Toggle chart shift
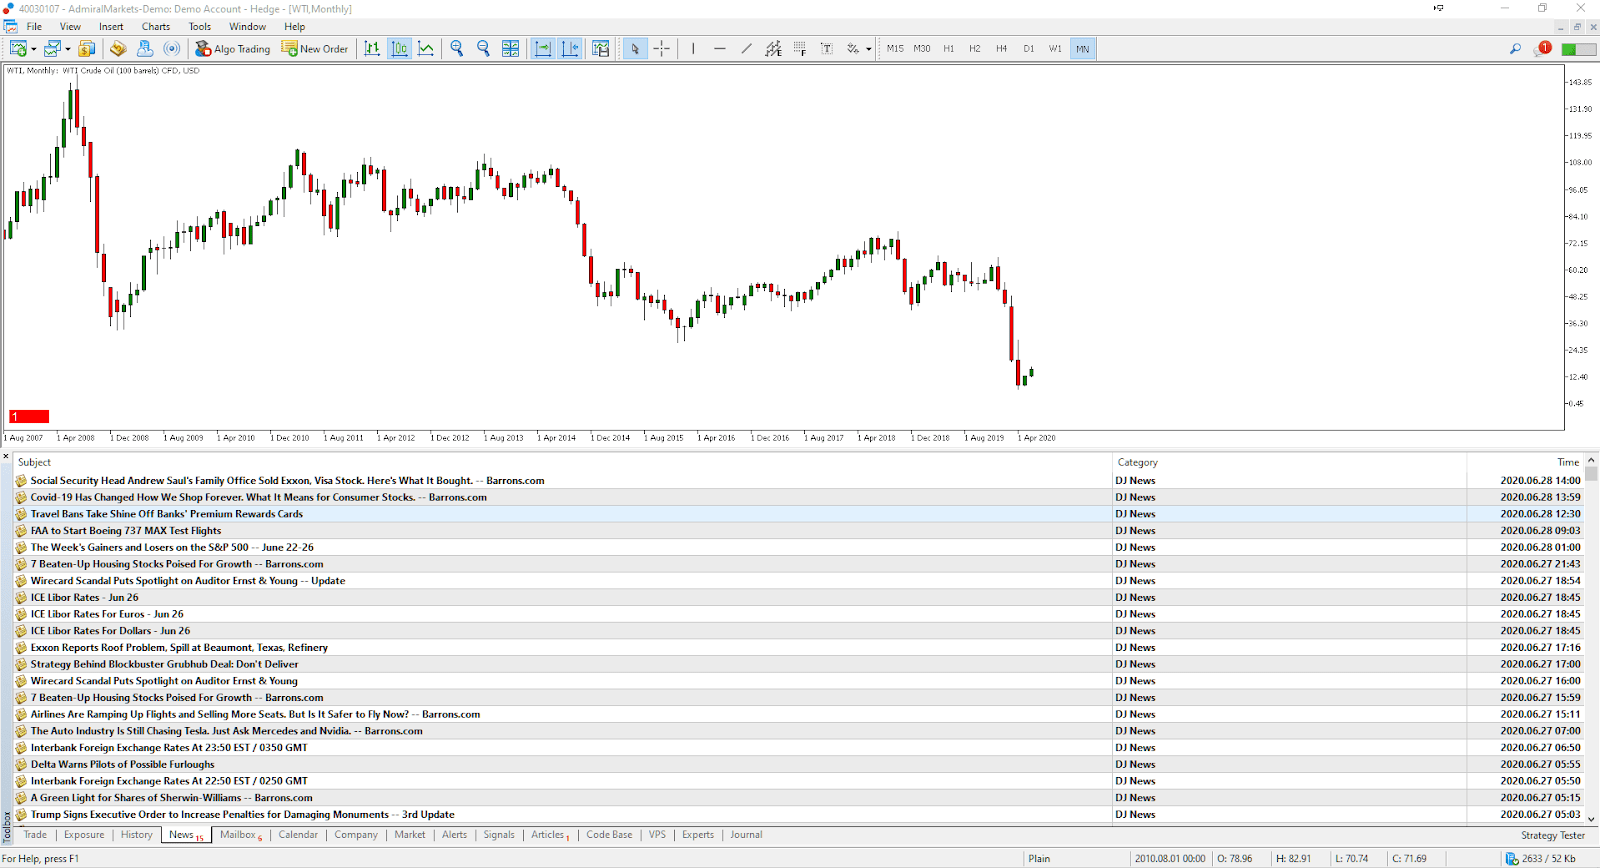The image size is (1600, 868). click(x=570, y=48)
